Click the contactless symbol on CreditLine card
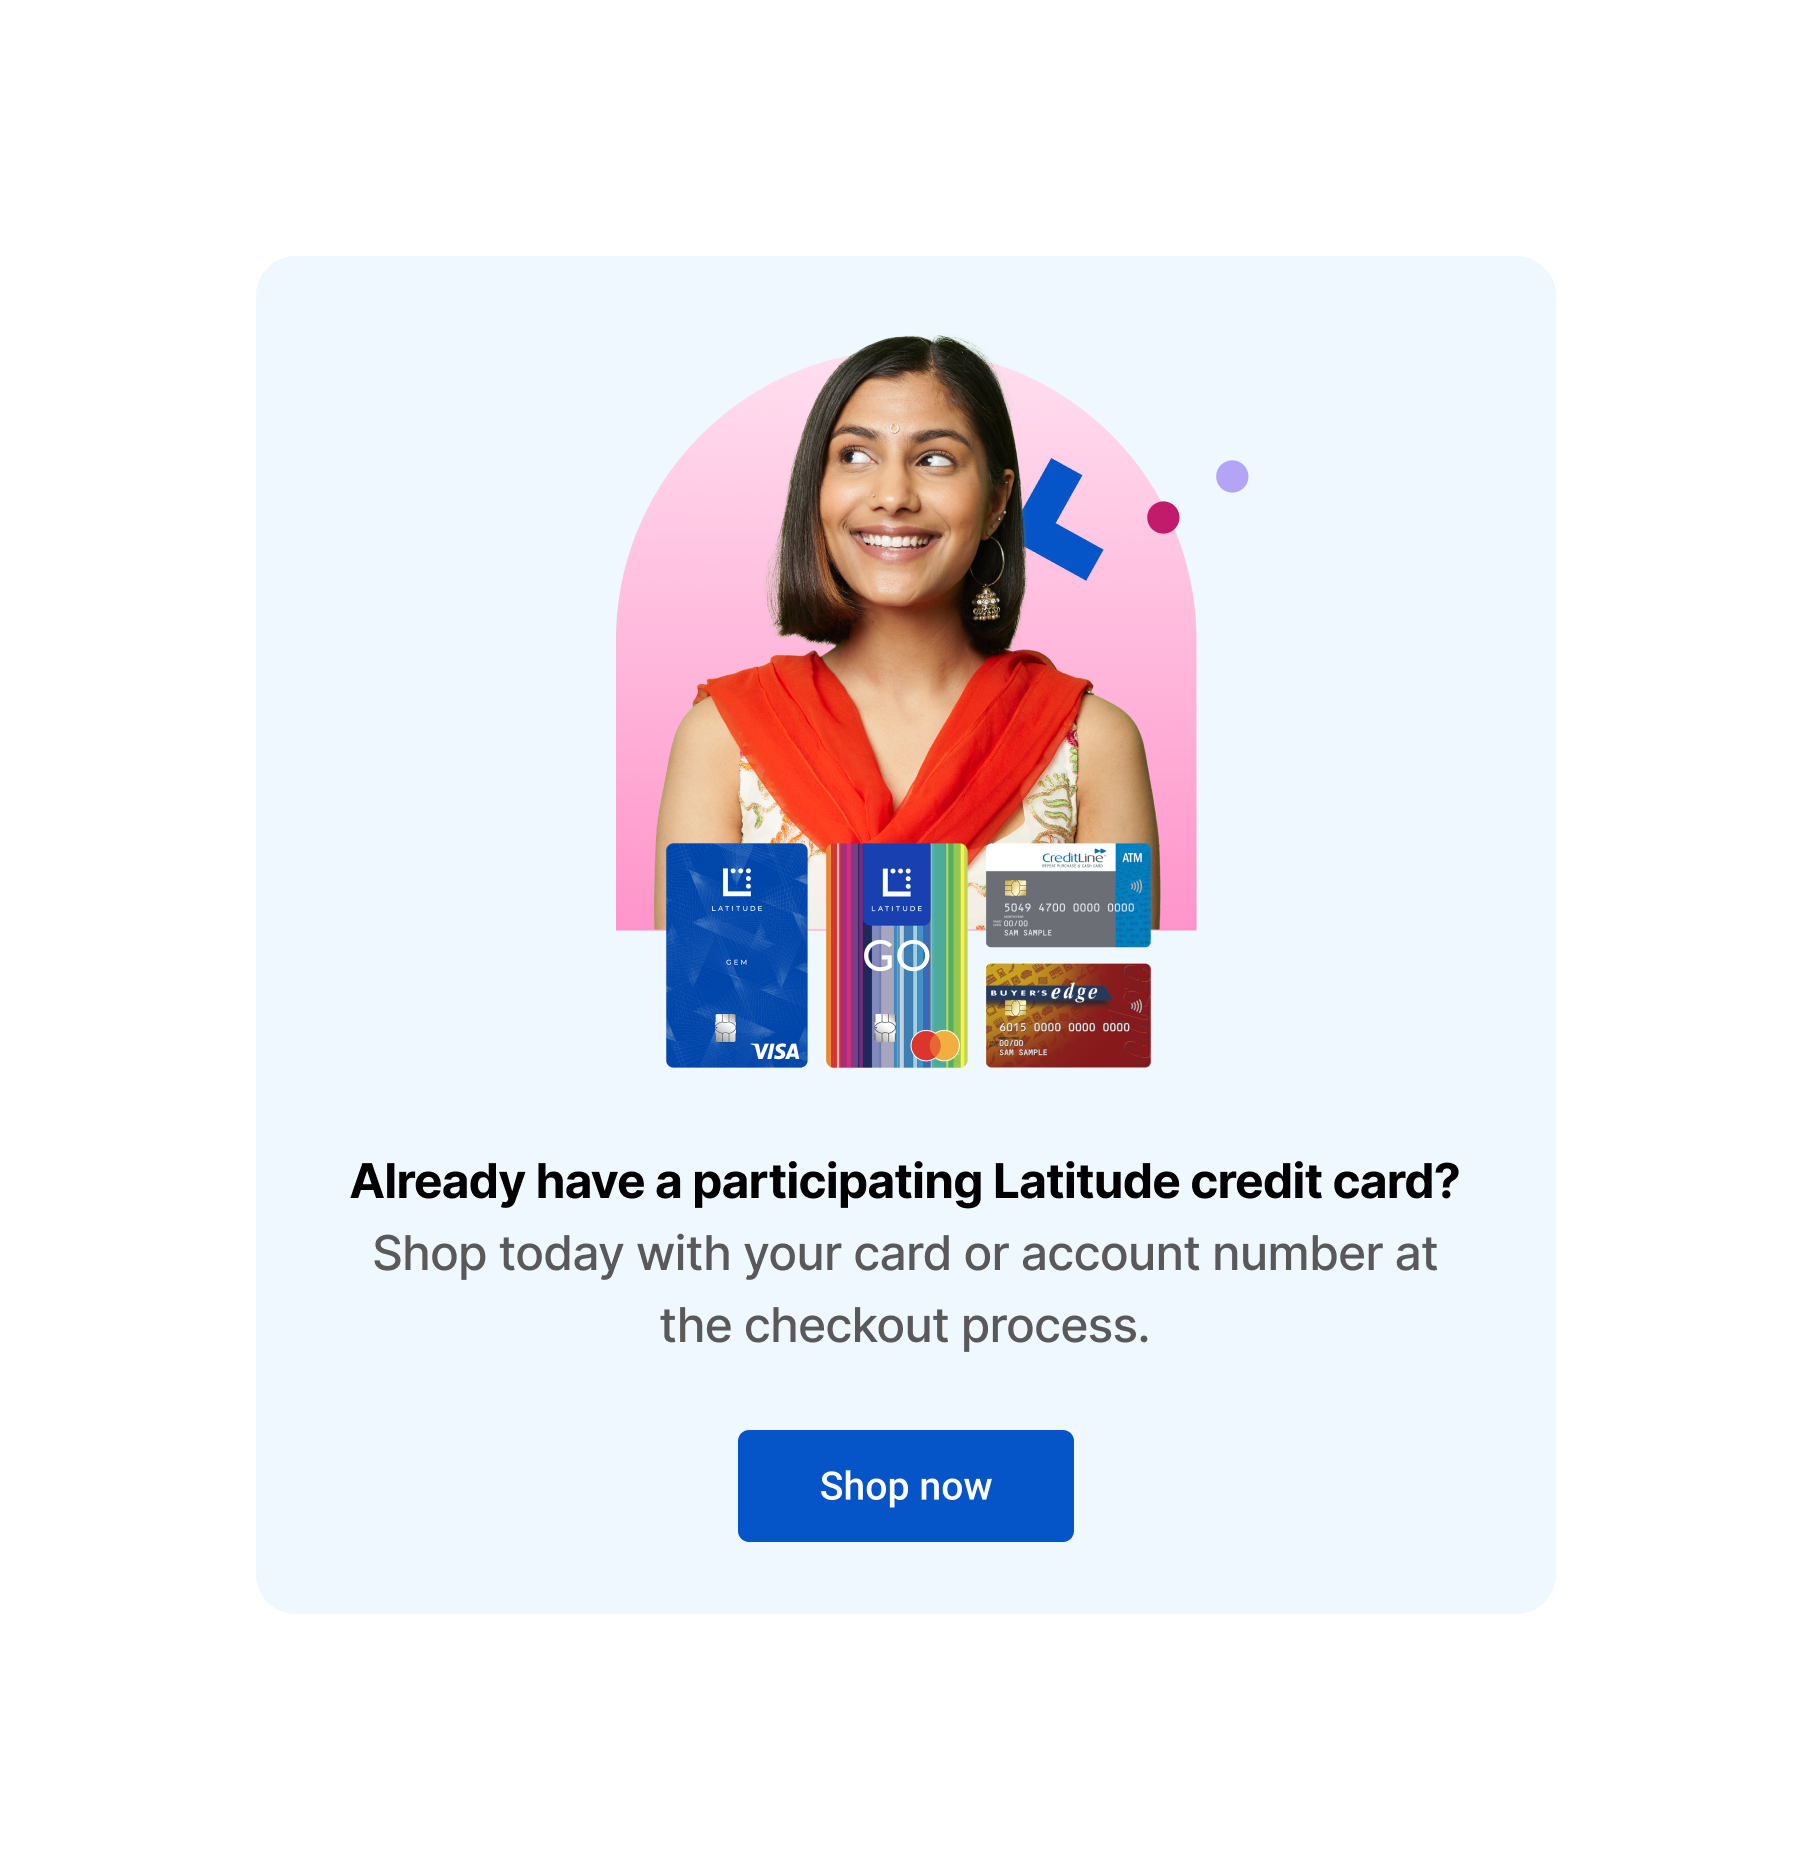The image size is (1812, 1870). tap(1136, 886)
